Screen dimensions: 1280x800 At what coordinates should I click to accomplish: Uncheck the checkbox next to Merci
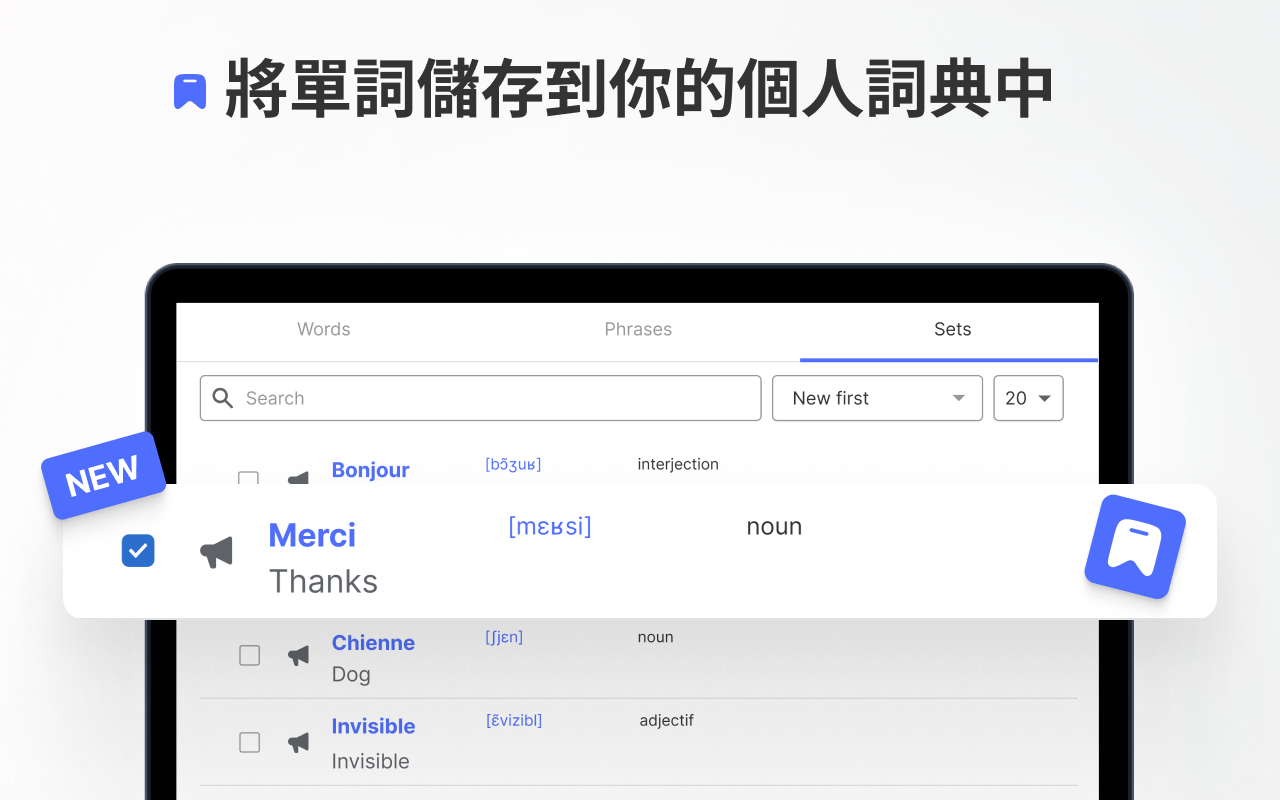[x=138, y=551]
